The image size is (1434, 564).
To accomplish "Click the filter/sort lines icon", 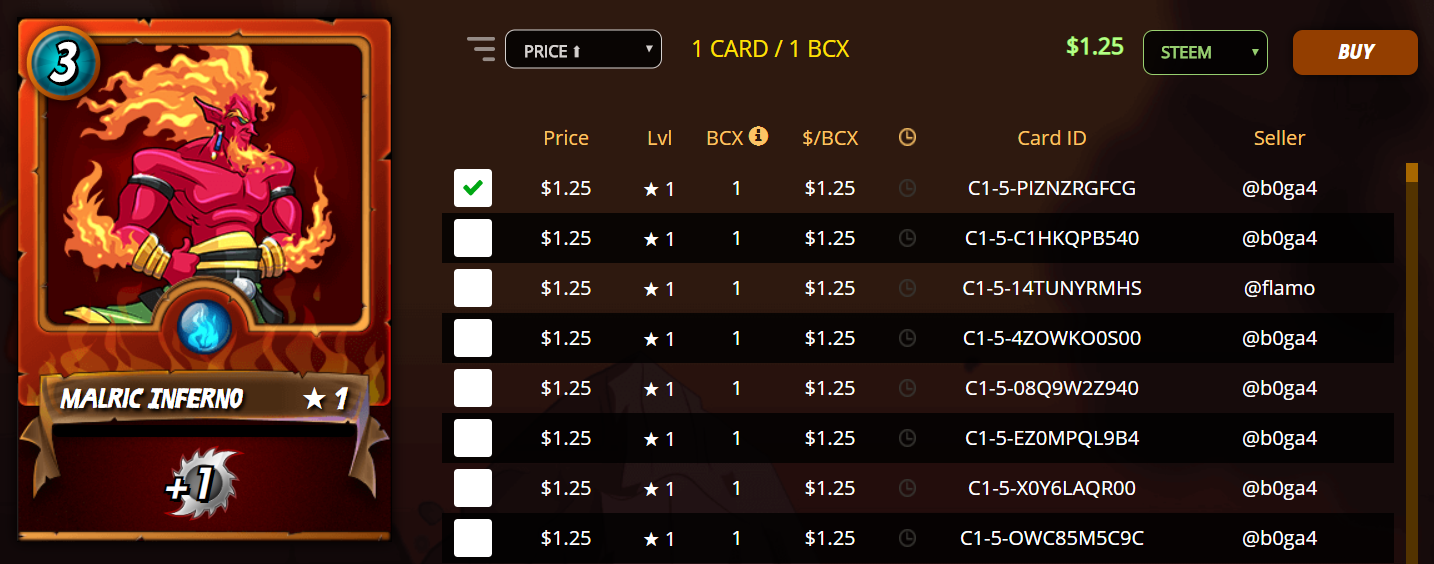I will [x=481, y=48].
